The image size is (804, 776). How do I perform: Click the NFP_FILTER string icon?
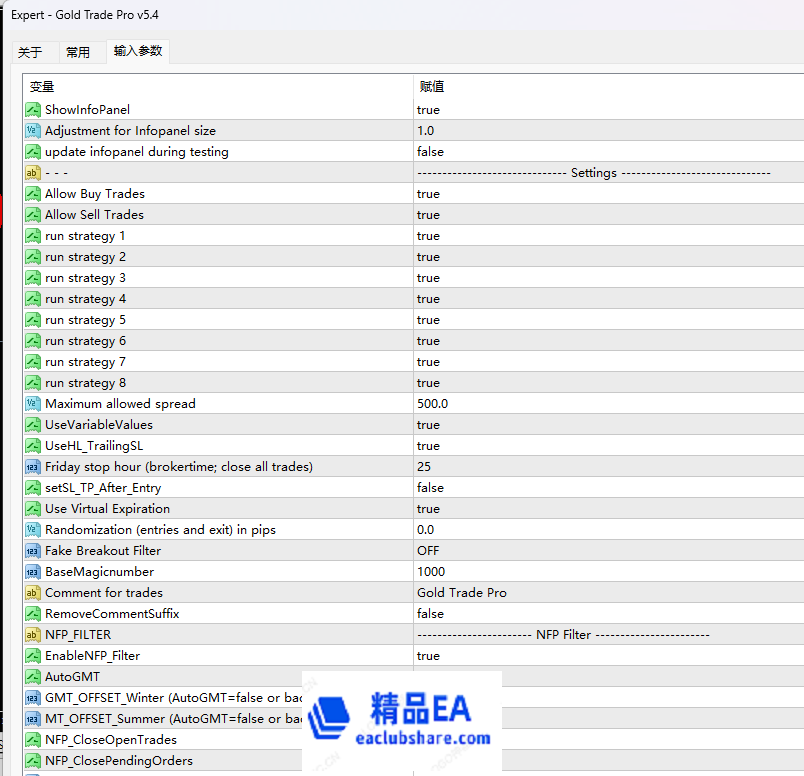point(32,635)
